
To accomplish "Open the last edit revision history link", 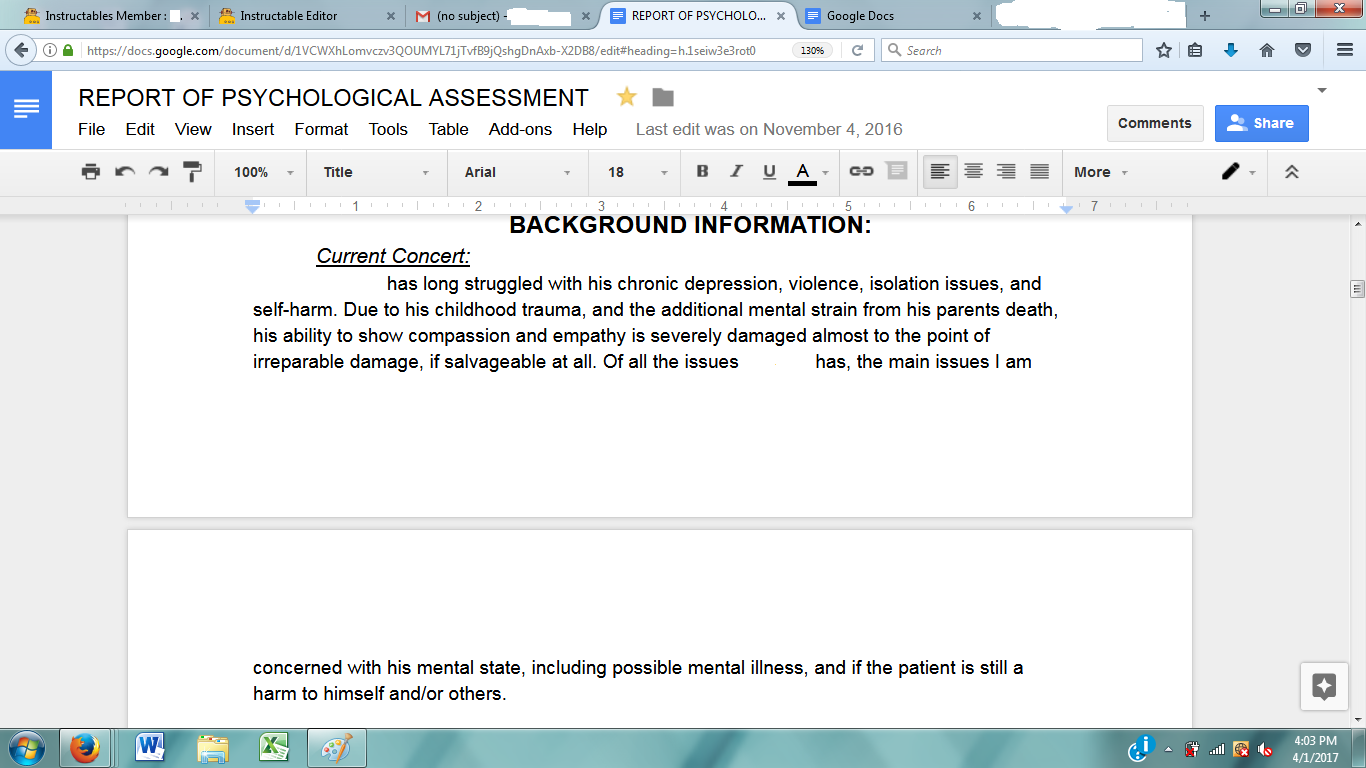I will (x=769, y=129).
